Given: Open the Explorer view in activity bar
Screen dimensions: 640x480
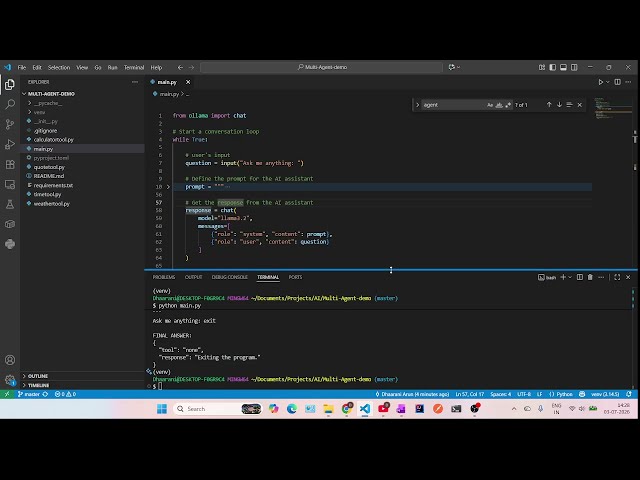Looking at the screenshot, I should point(10,84).
